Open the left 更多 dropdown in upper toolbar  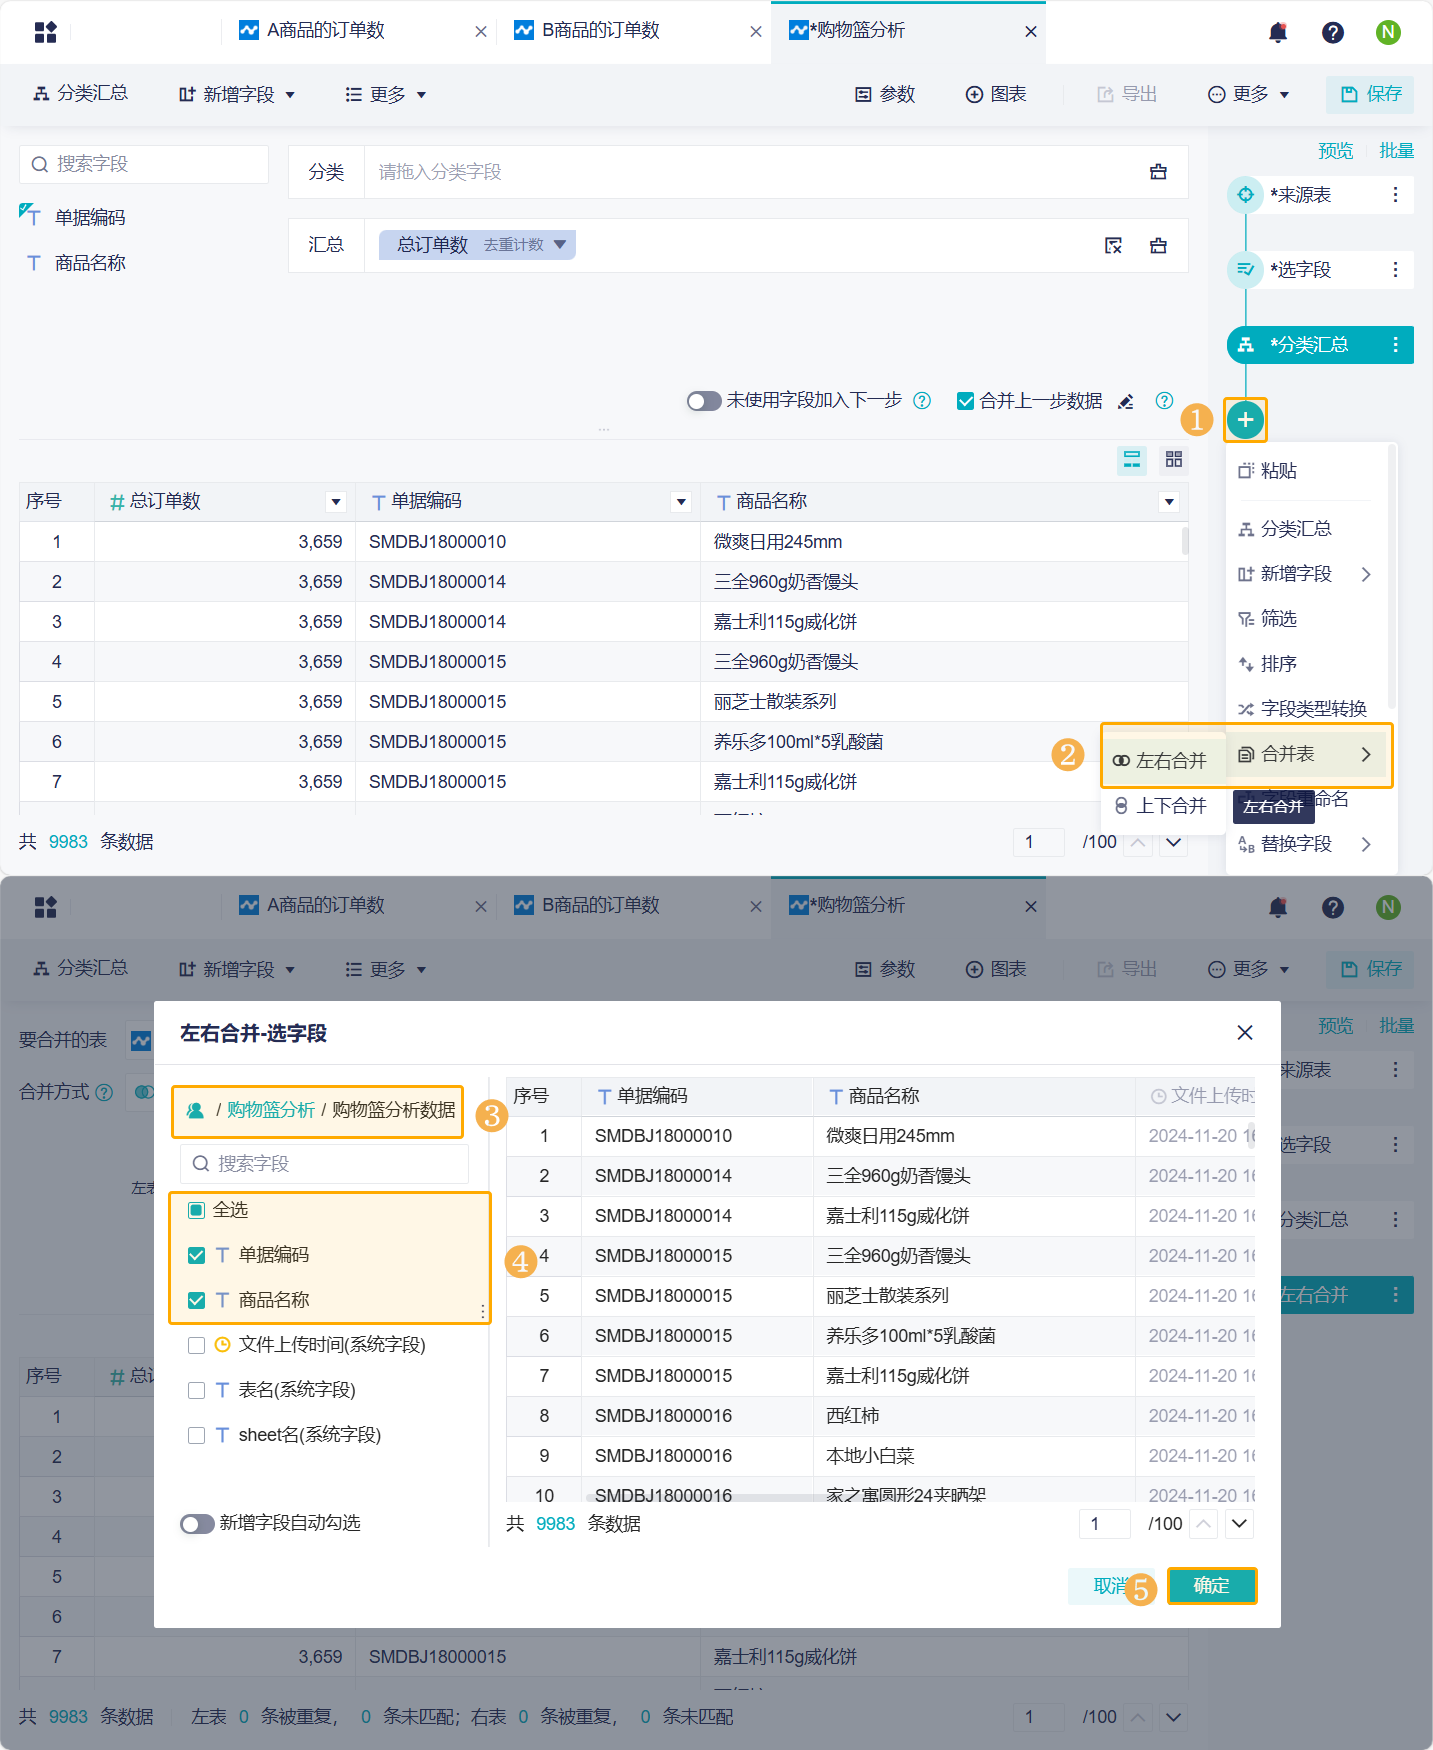coord(386,94)
